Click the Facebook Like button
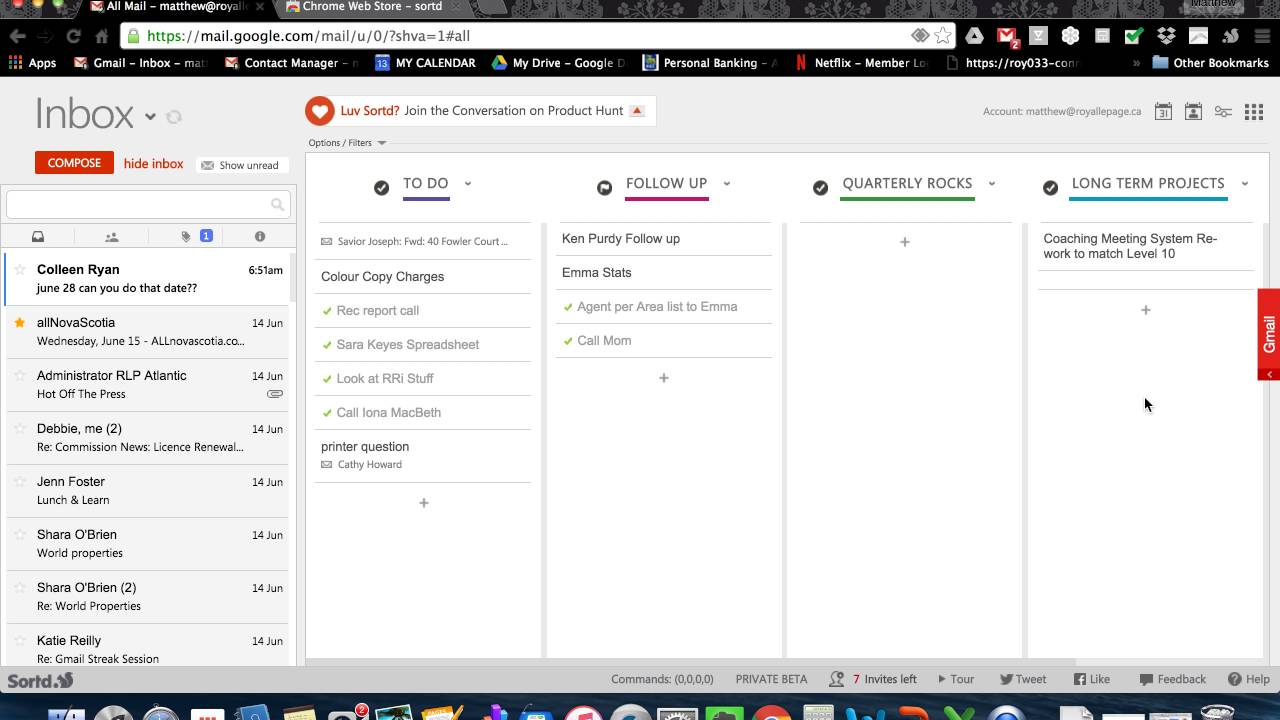The width and height of the screenshot is (1280, 720). pos(1092,680)
